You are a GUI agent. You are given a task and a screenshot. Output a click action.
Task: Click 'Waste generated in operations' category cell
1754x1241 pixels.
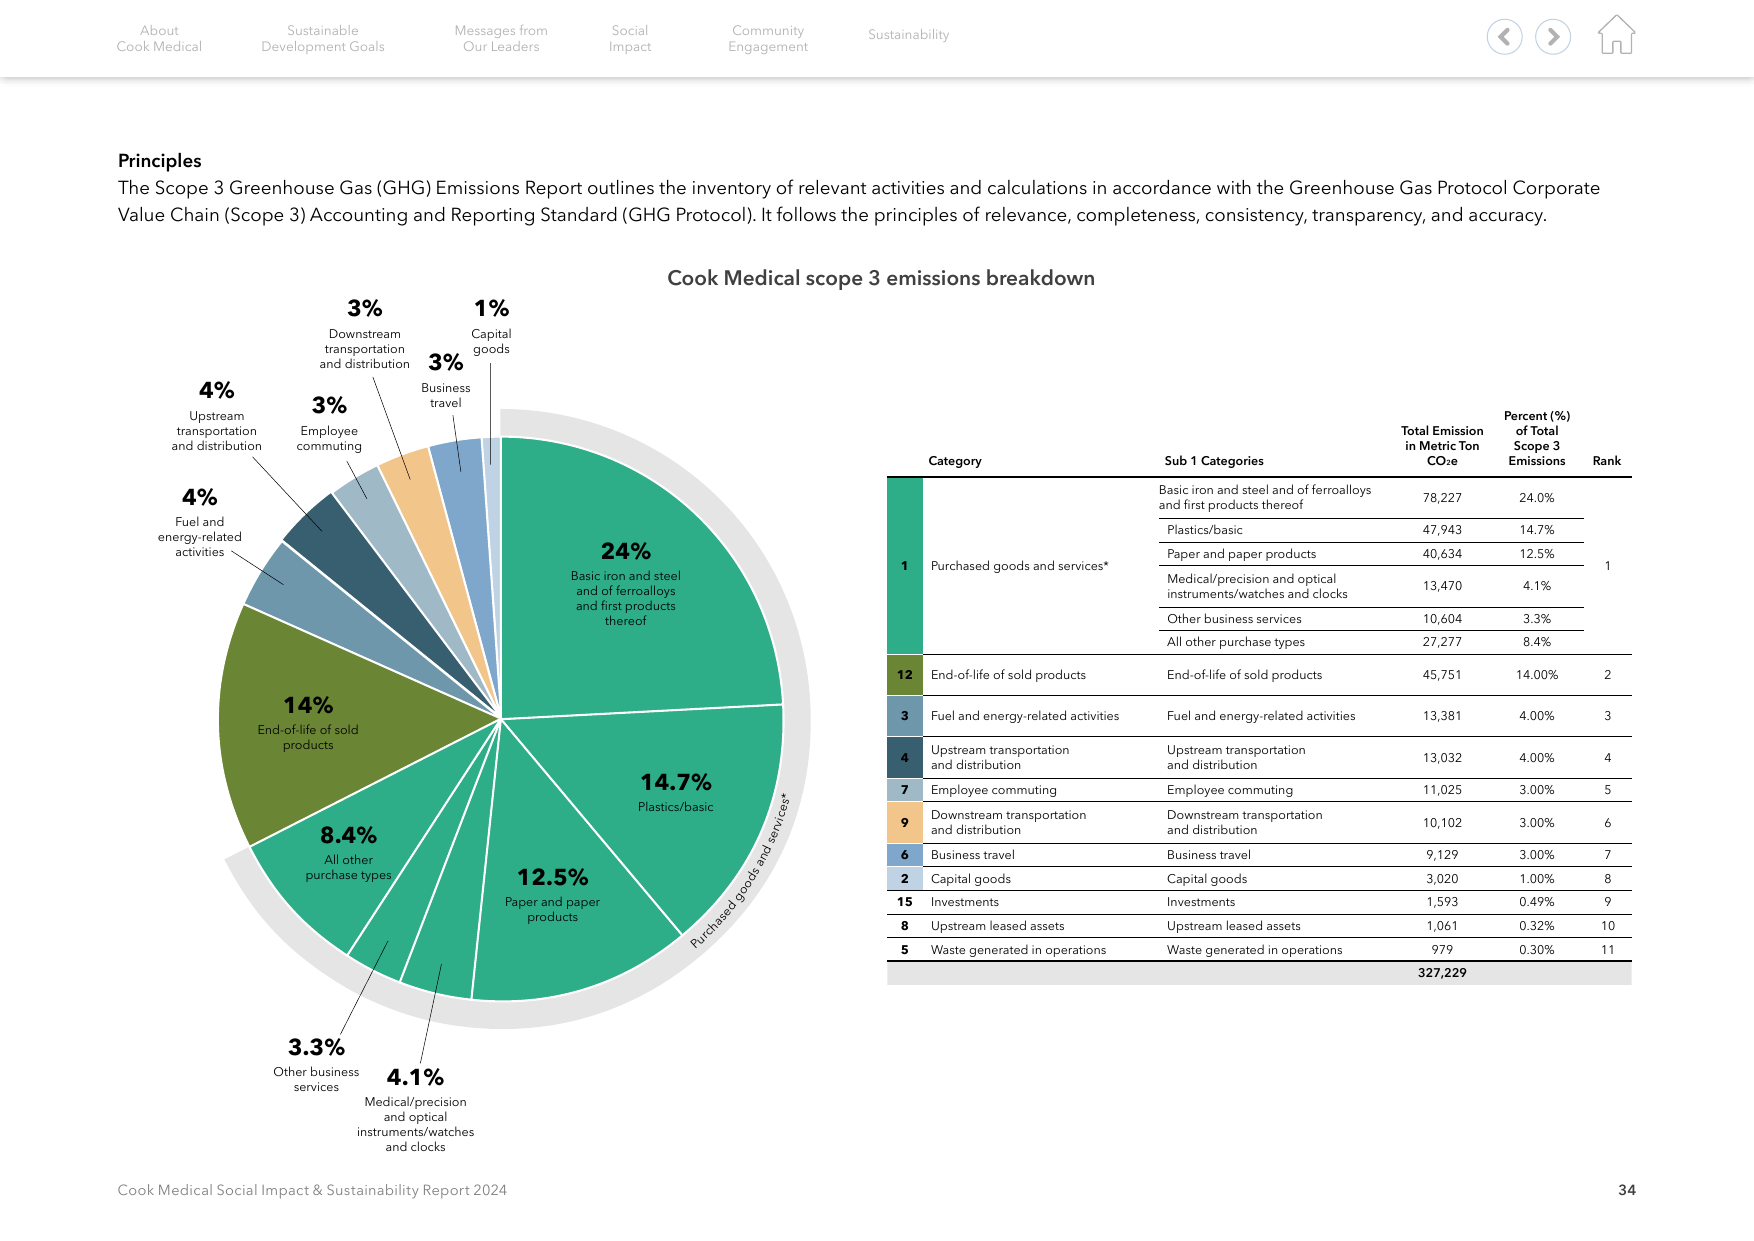1018,950
